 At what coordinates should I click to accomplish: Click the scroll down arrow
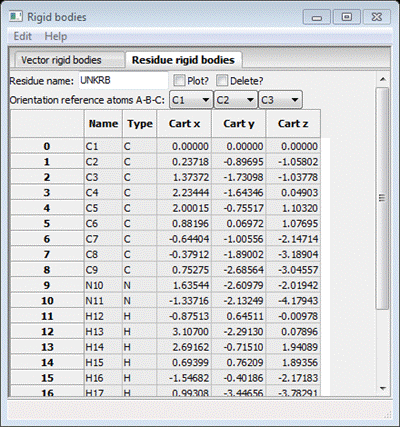click(383, 389)
